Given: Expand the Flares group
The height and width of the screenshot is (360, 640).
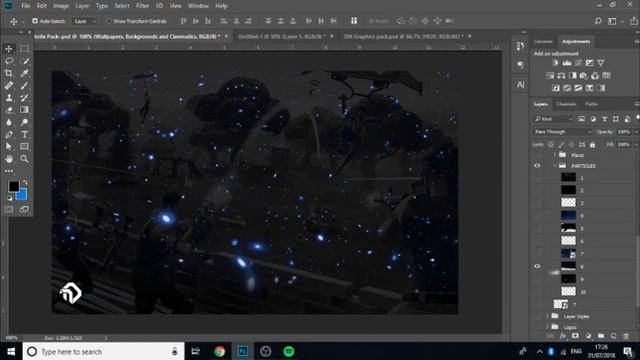Looking at the screenshot, I should tap(555, 155).
